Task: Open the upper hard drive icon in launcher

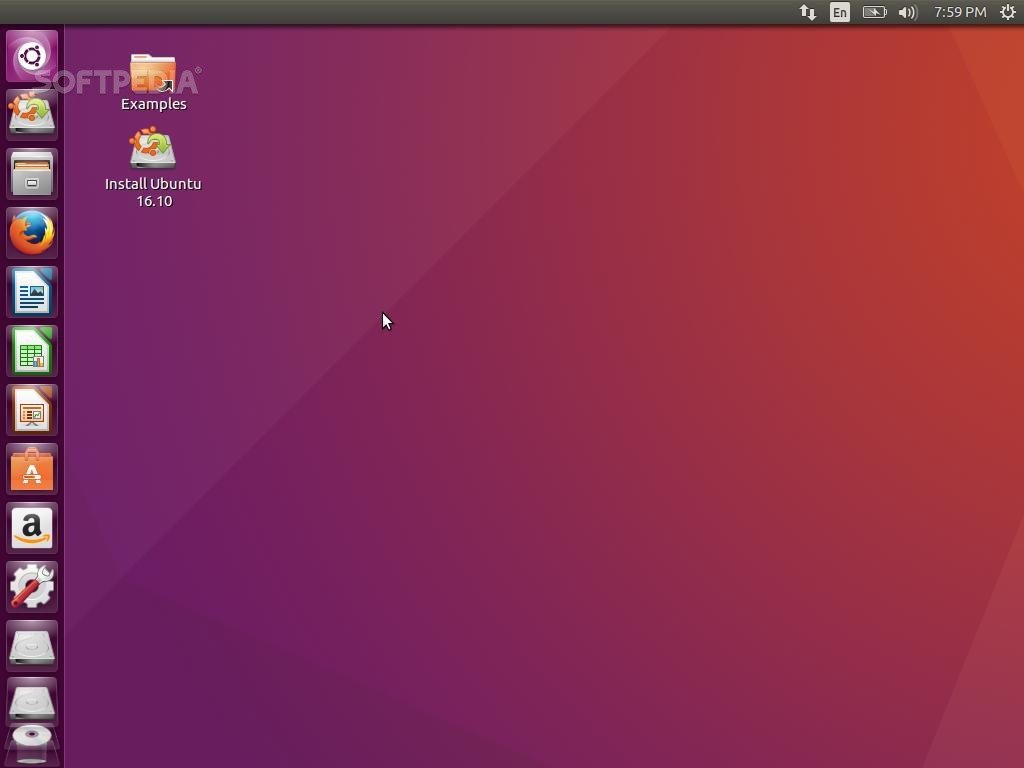Action: pos(32,646)
